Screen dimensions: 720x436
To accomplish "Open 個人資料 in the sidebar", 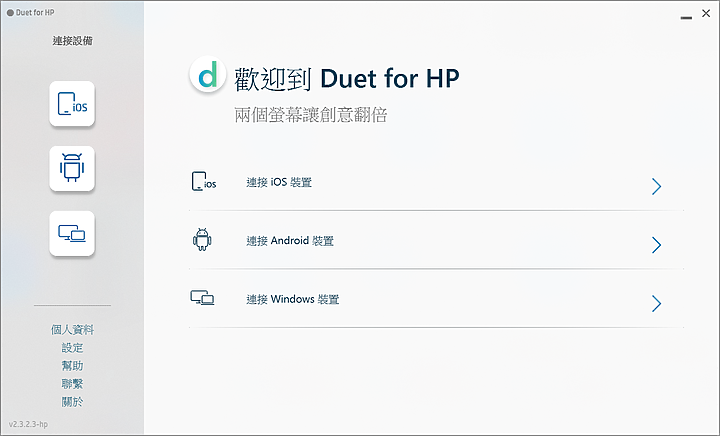I will 72,330.
